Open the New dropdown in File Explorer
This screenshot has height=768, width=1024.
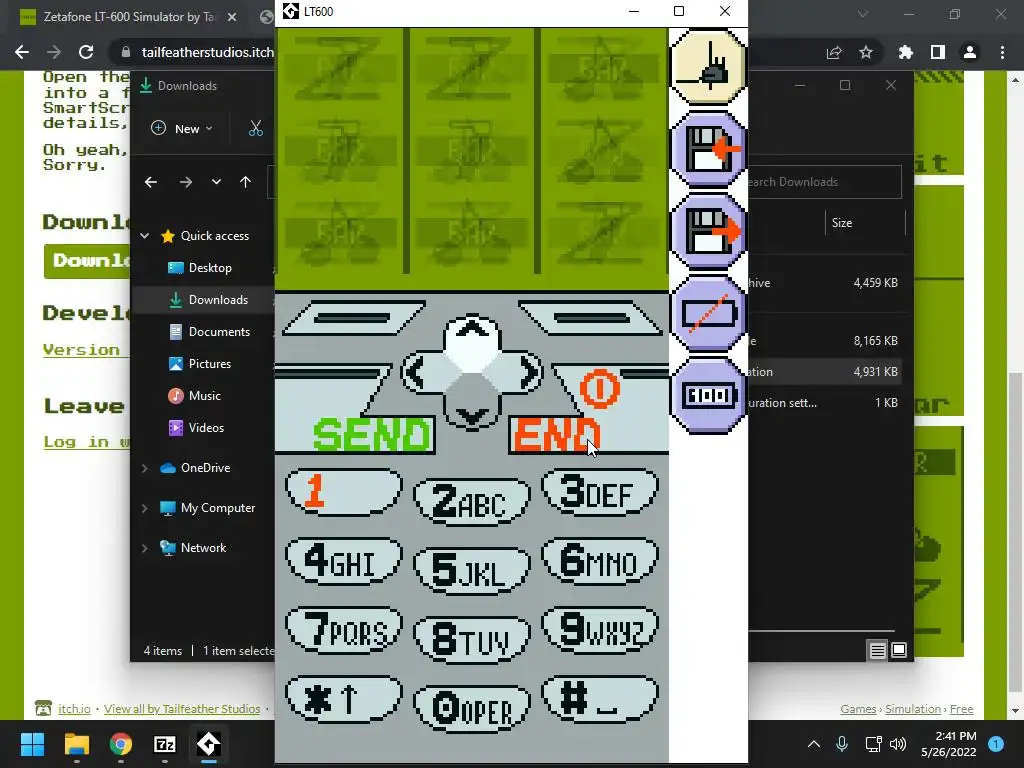pyautogui.click(x=182, y=129)
